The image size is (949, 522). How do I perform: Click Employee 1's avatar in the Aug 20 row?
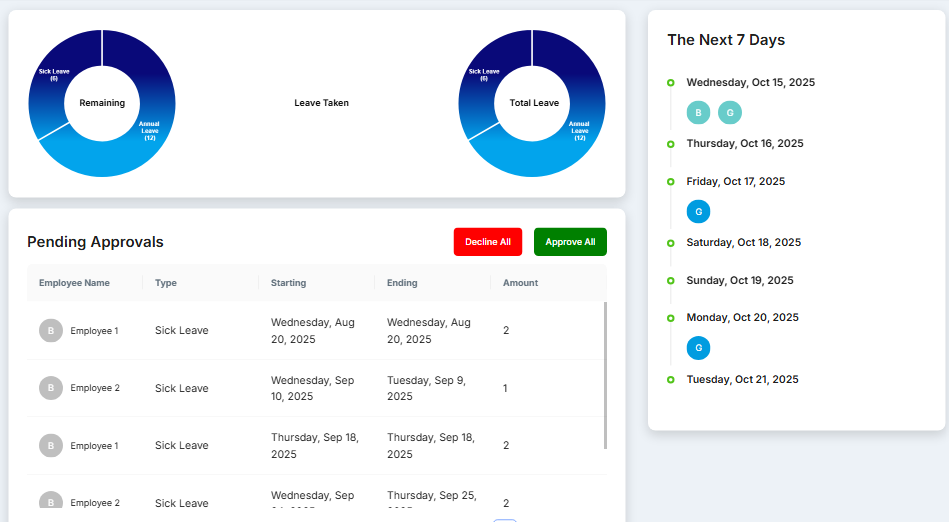(x=51, y=330)
